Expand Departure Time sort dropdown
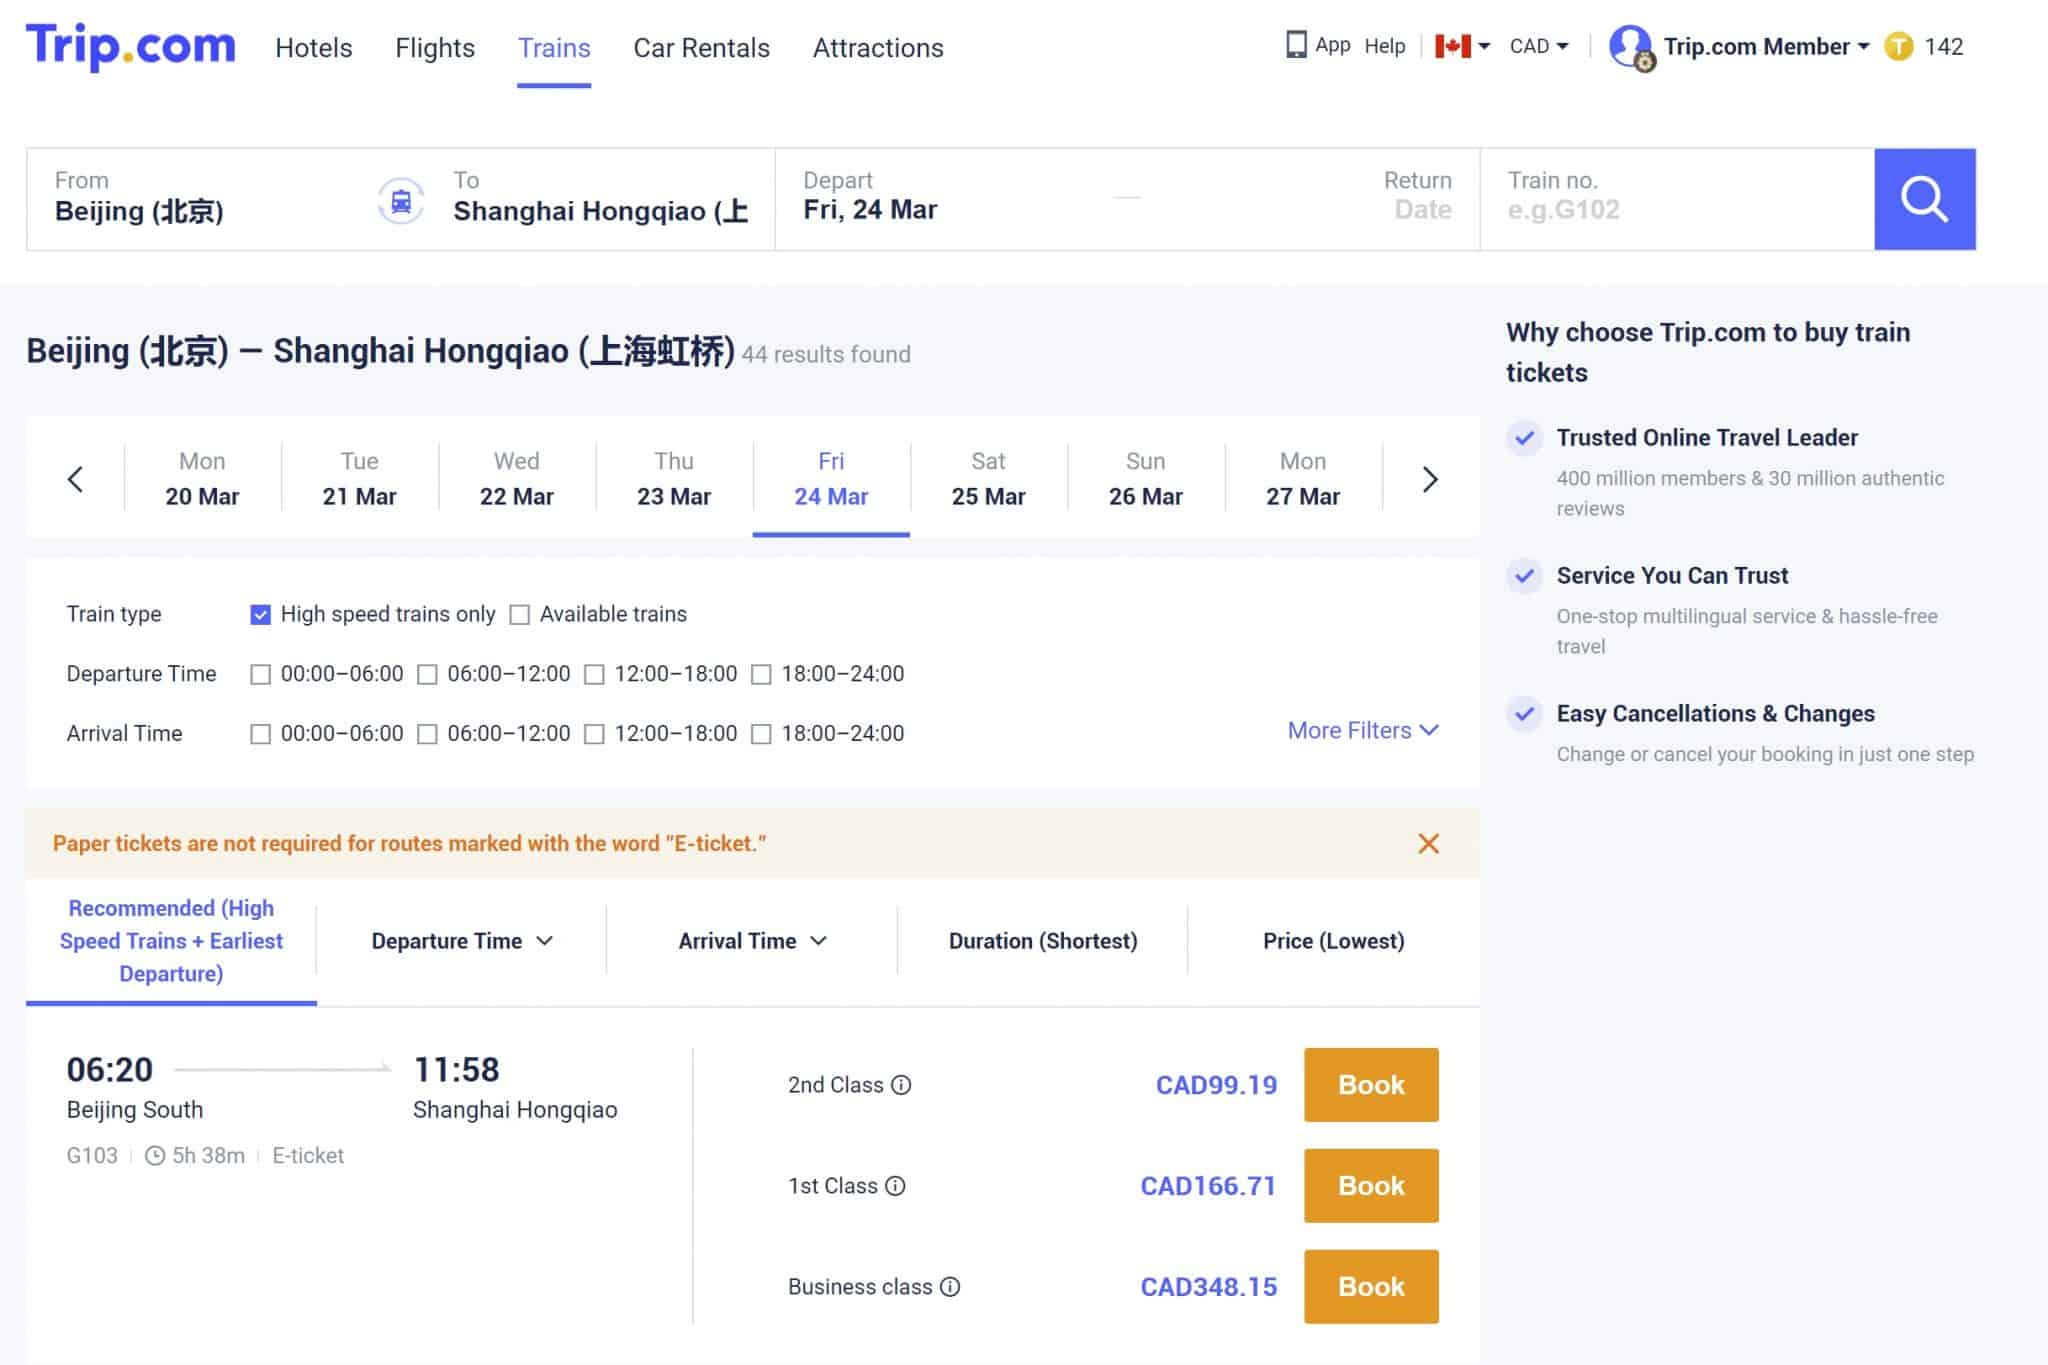Image resolution: width=2048 pixels, height=1365 pixels. click(463, 941)
